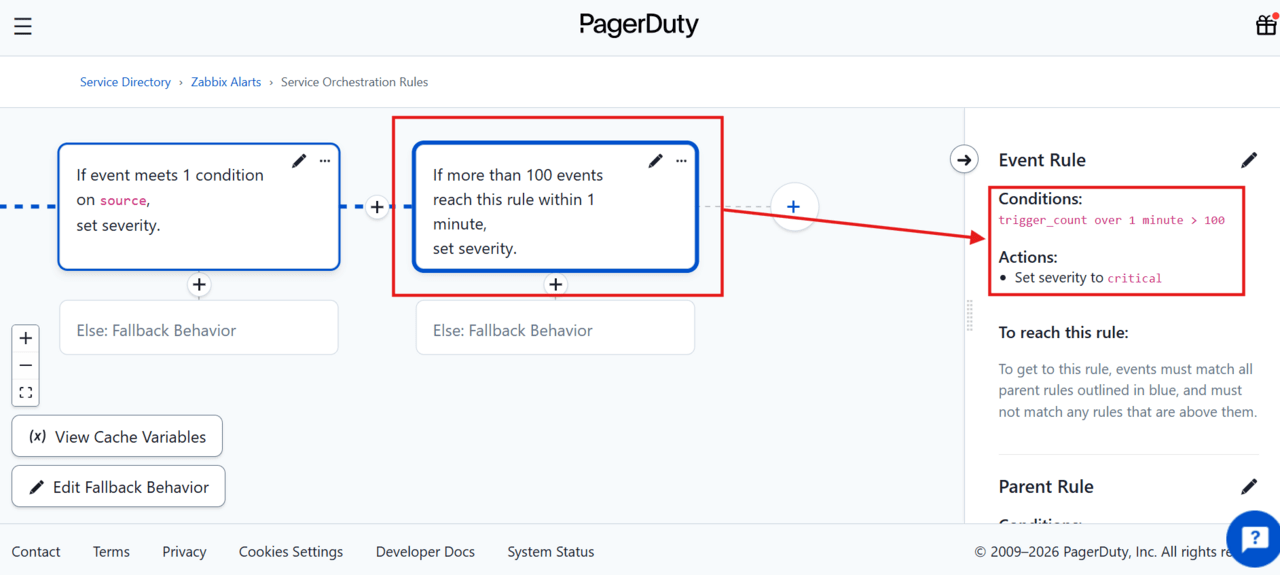Viewport: 1280px width, 575px height.
Task: Zoom in on the rules canvas
Action: point(26,338)
